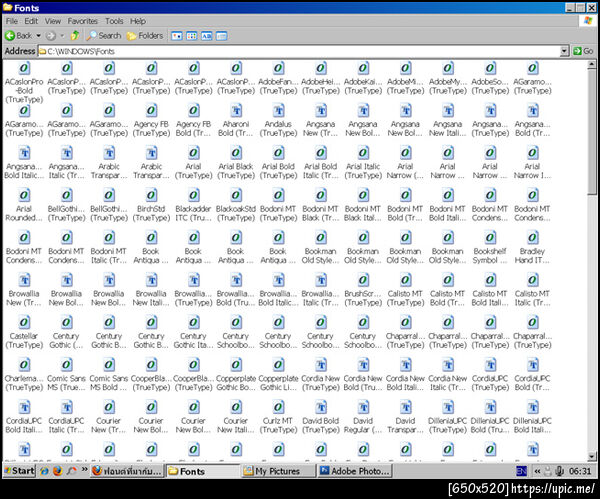Click the Forward arrow toolbar icon

(x=51, y=36)
